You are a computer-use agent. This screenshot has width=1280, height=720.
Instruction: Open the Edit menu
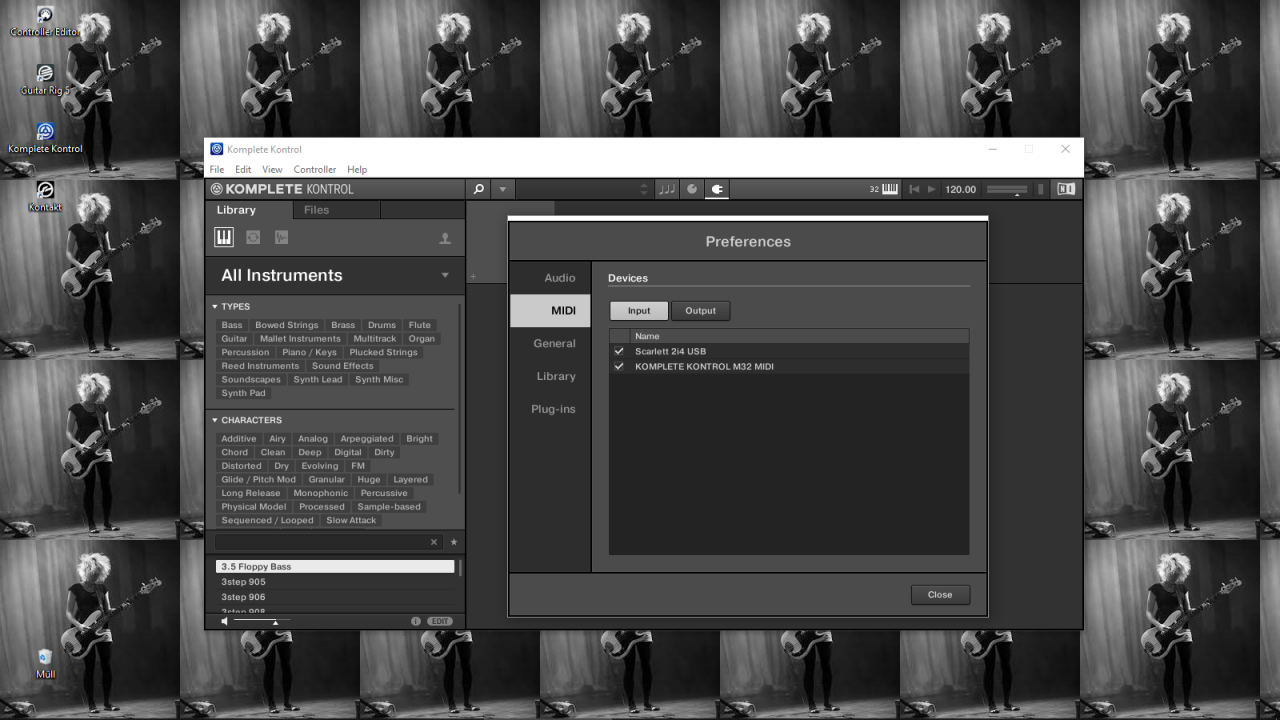[x=243, y=169]
